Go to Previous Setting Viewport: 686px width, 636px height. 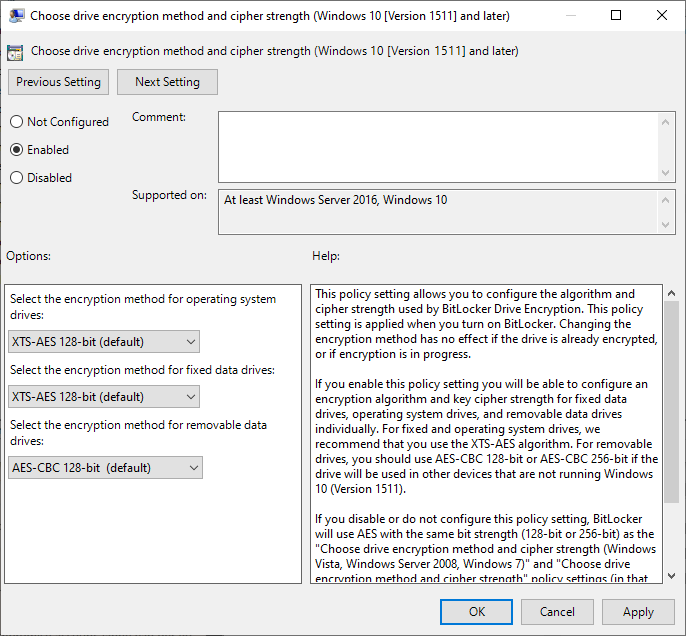point(58,82)
